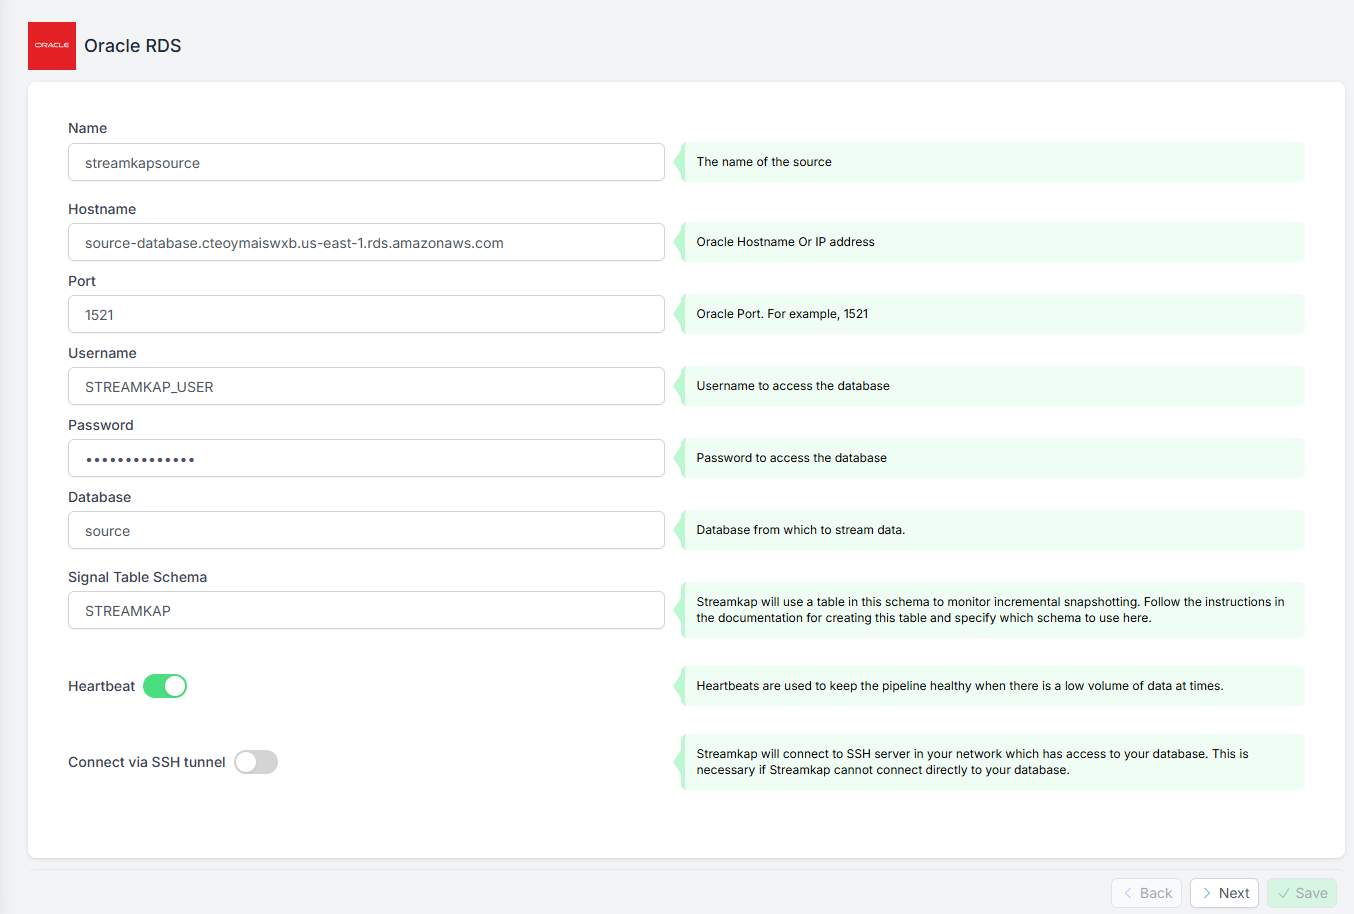Image resolution: width=1354 pixels, height=914 pixels.
Task: Click the Username field STREAMKAP_USER
Action: point(366,386)
